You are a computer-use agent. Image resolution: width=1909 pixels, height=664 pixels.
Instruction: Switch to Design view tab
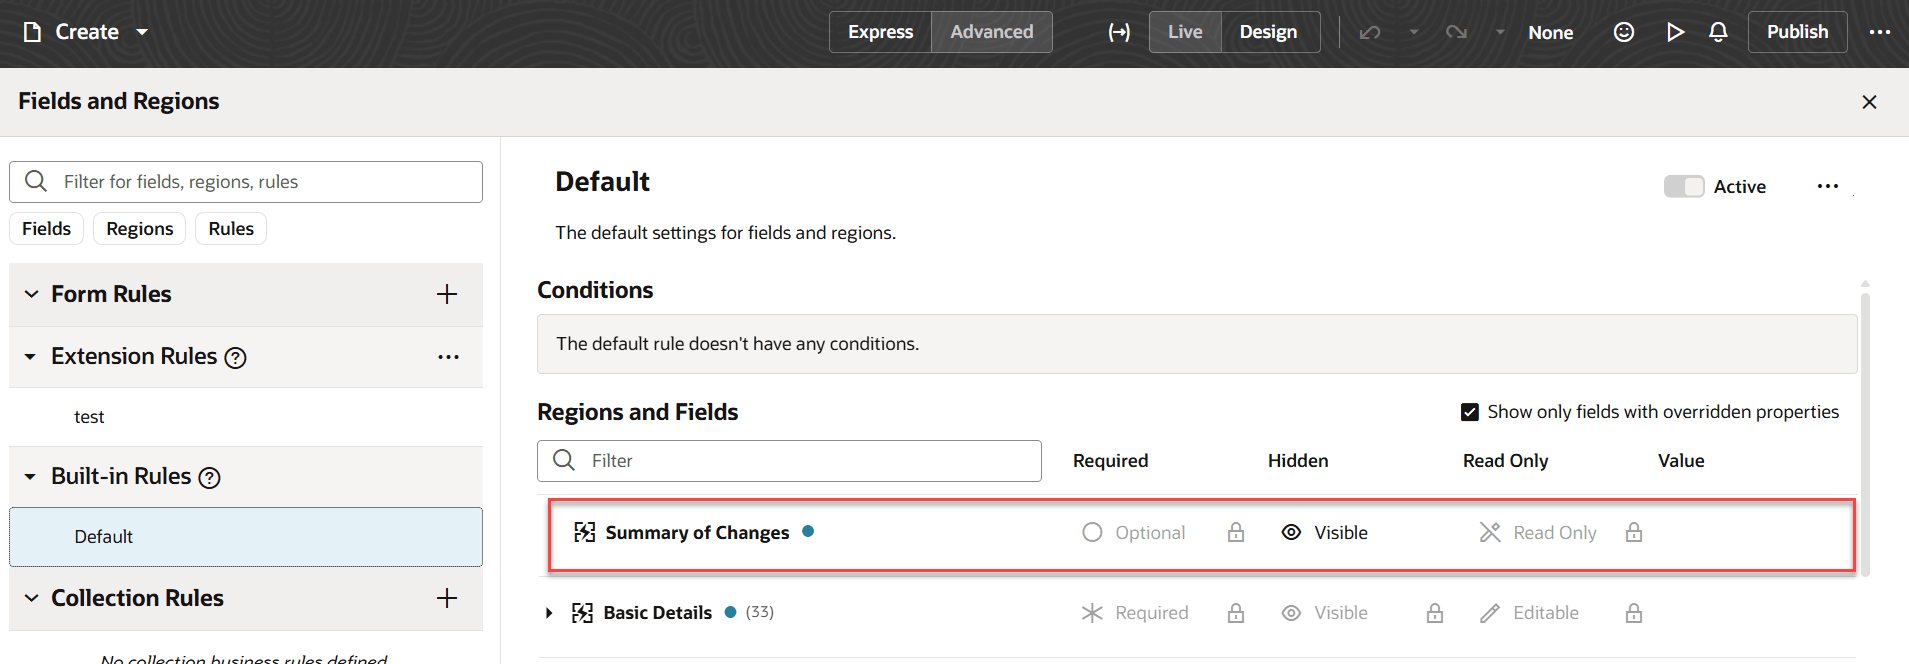pos(1268,32)
